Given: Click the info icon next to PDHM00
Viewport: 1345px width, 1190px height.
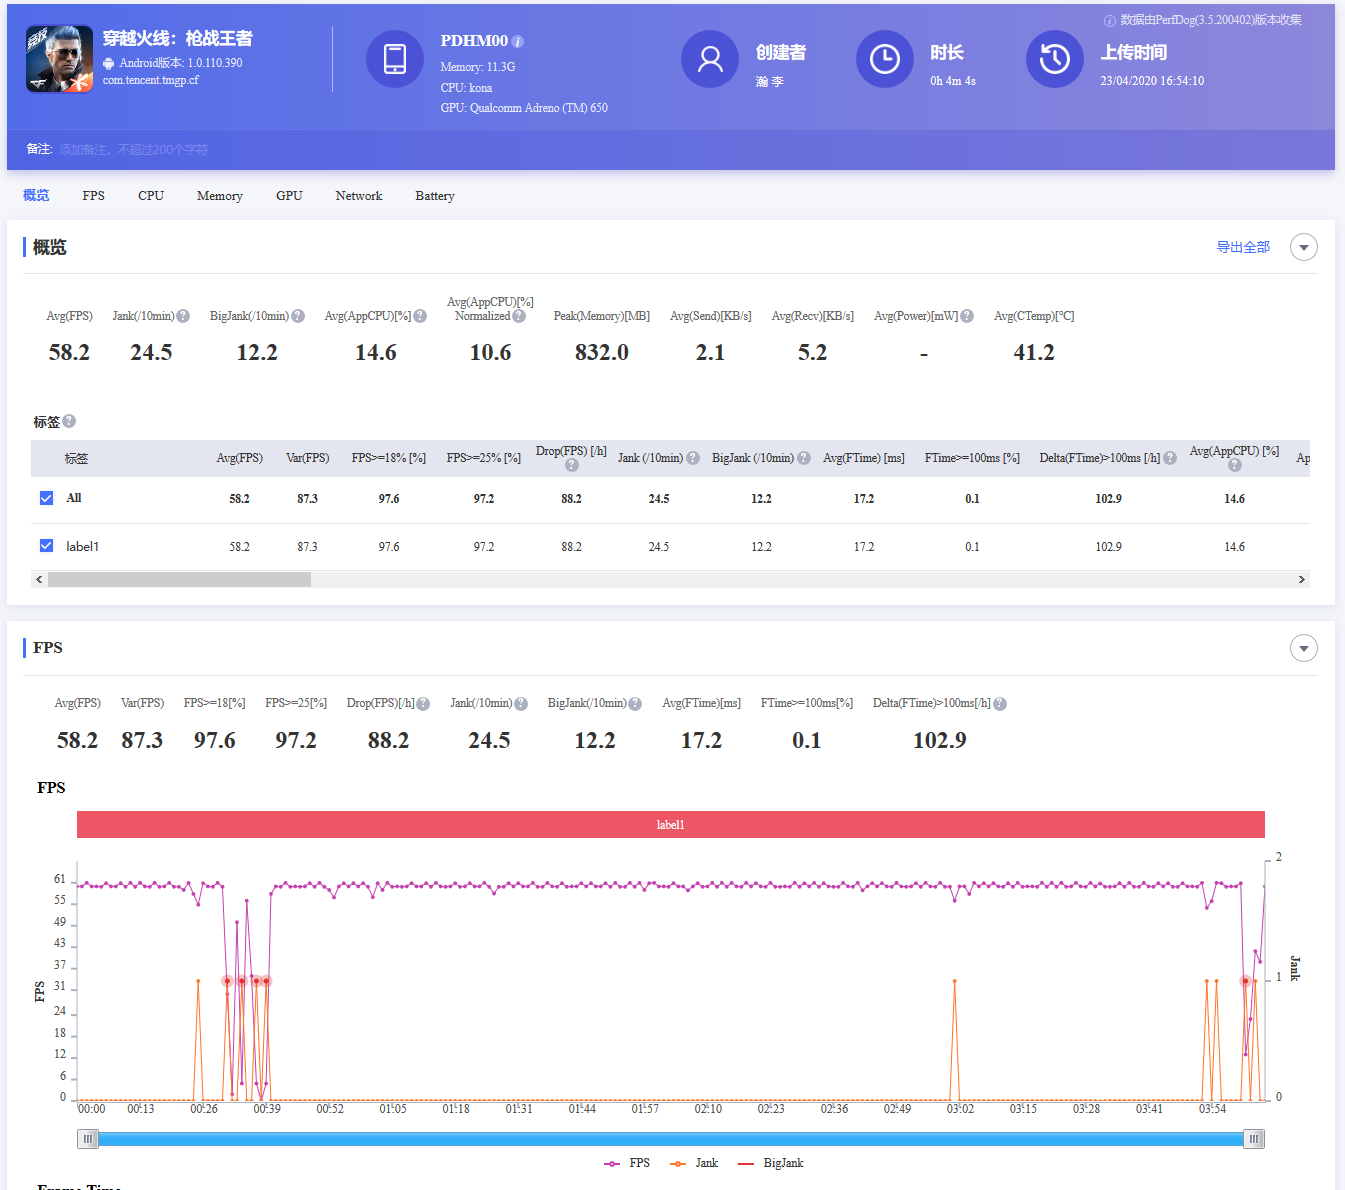Looking at the screenshot, I should [518, 41].
